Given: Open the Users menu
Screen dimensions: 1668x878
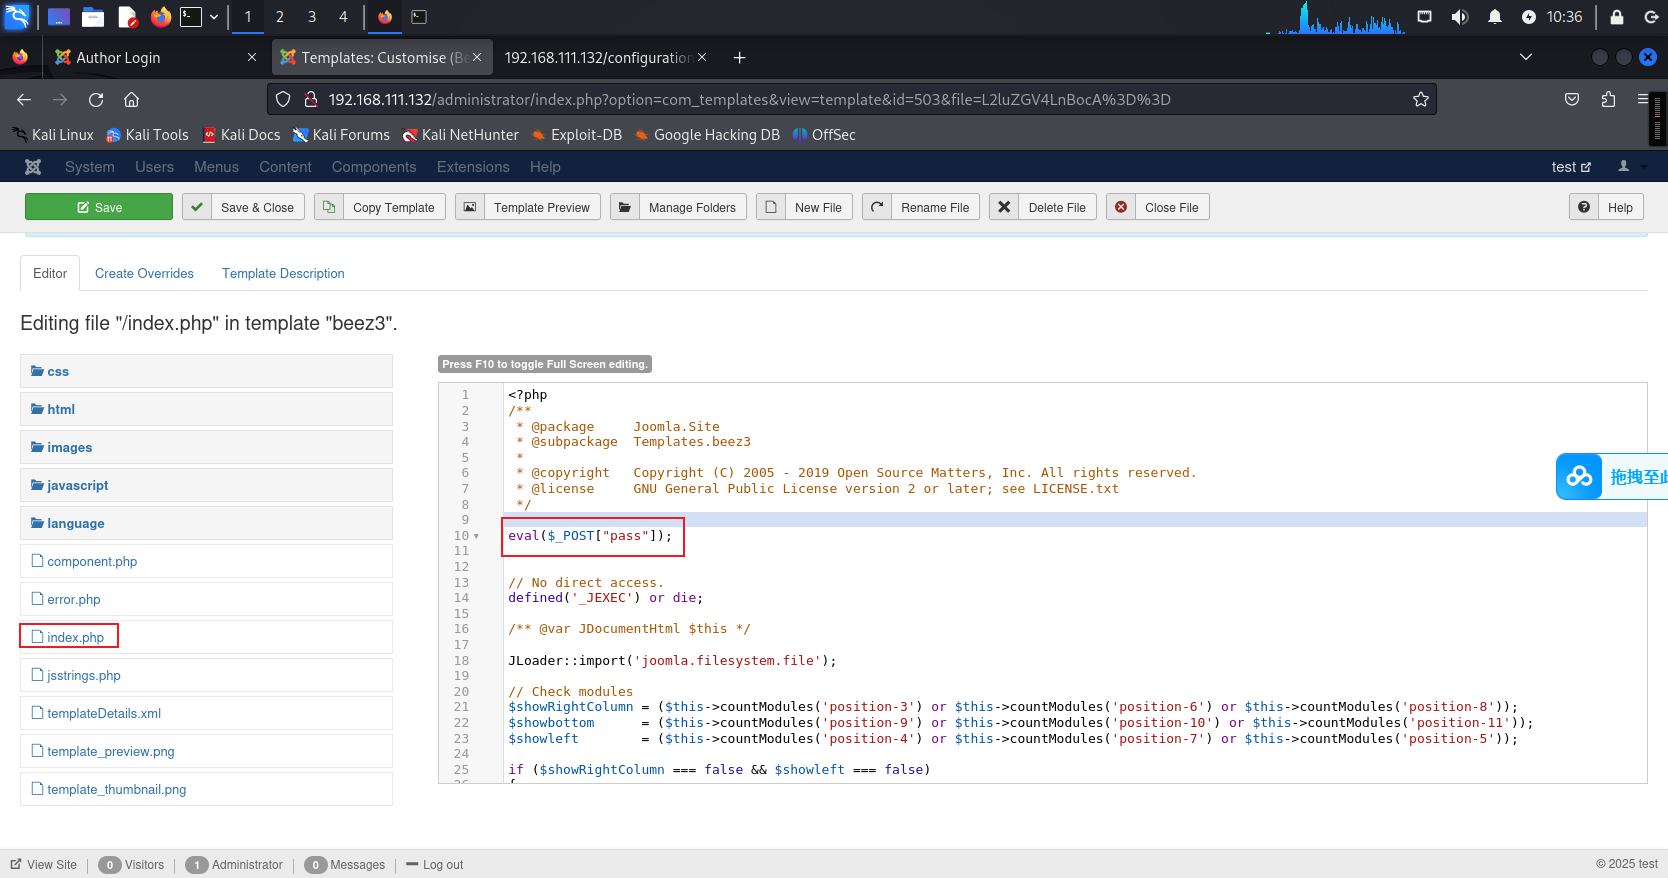Looking at the screenshot, I should click(155, 167).
